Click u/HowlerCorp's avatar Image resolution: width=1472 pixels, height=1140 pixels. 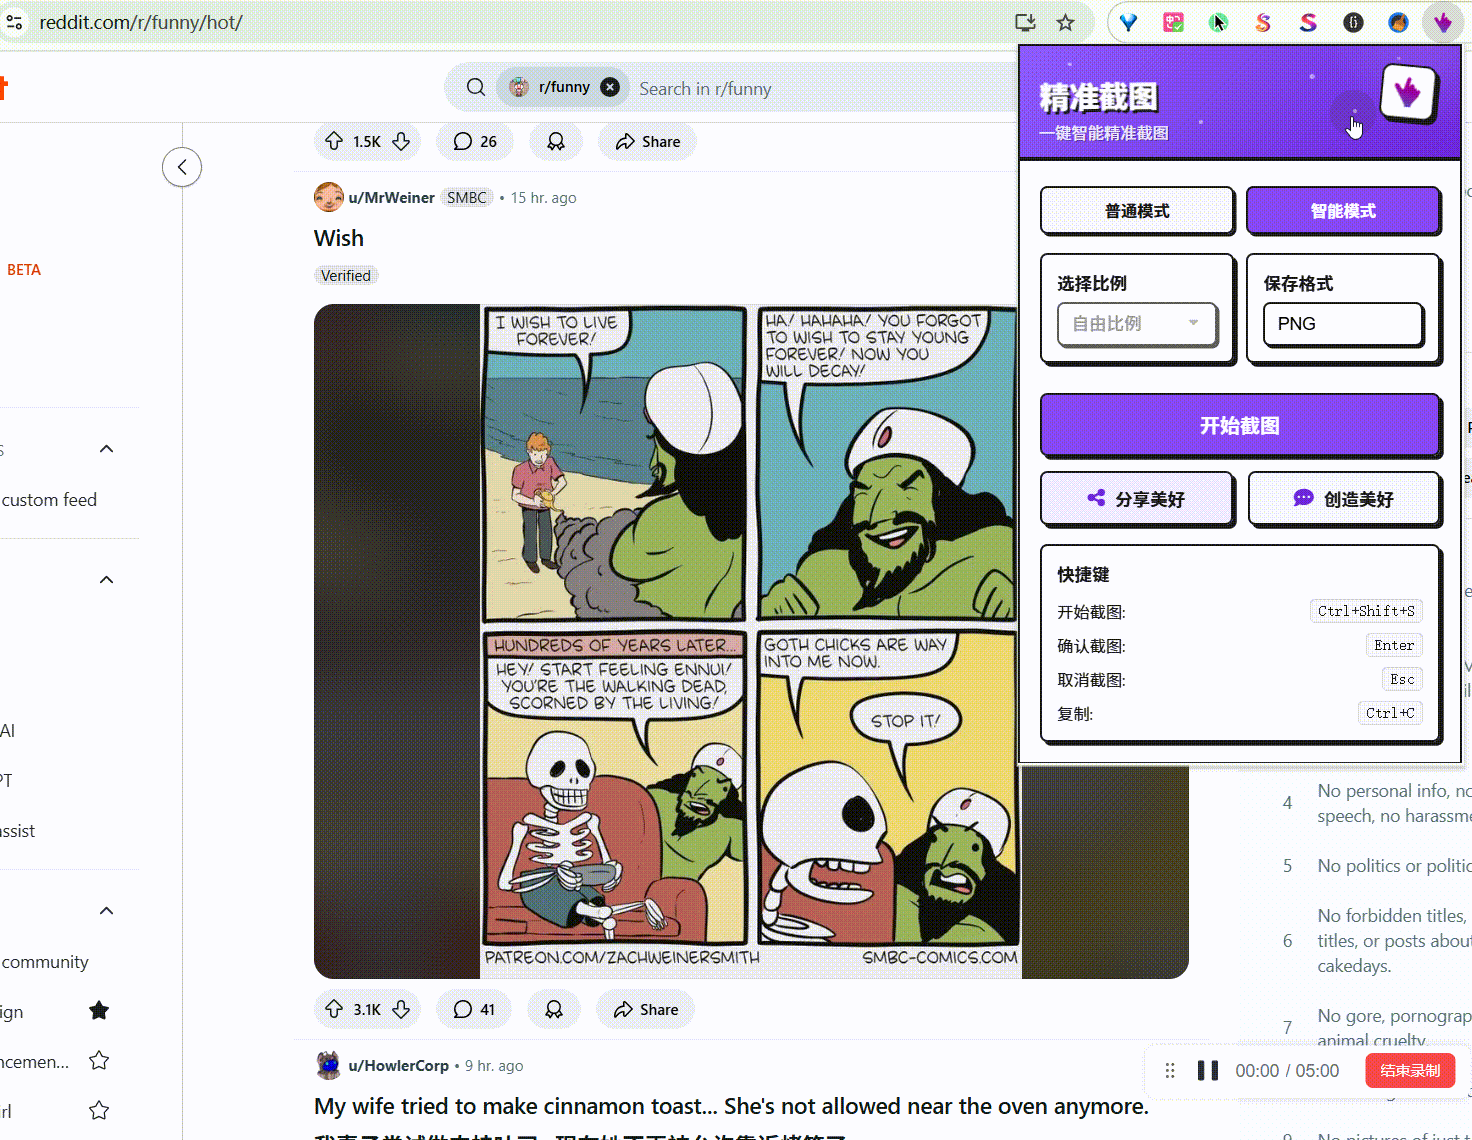(328, 1065)
